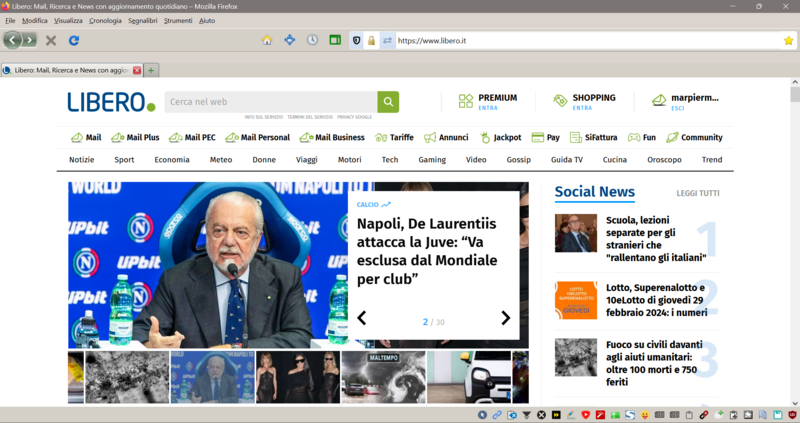View site security via the padlock icon
This screenshot has width=800, height=423.
coord(371,40)
